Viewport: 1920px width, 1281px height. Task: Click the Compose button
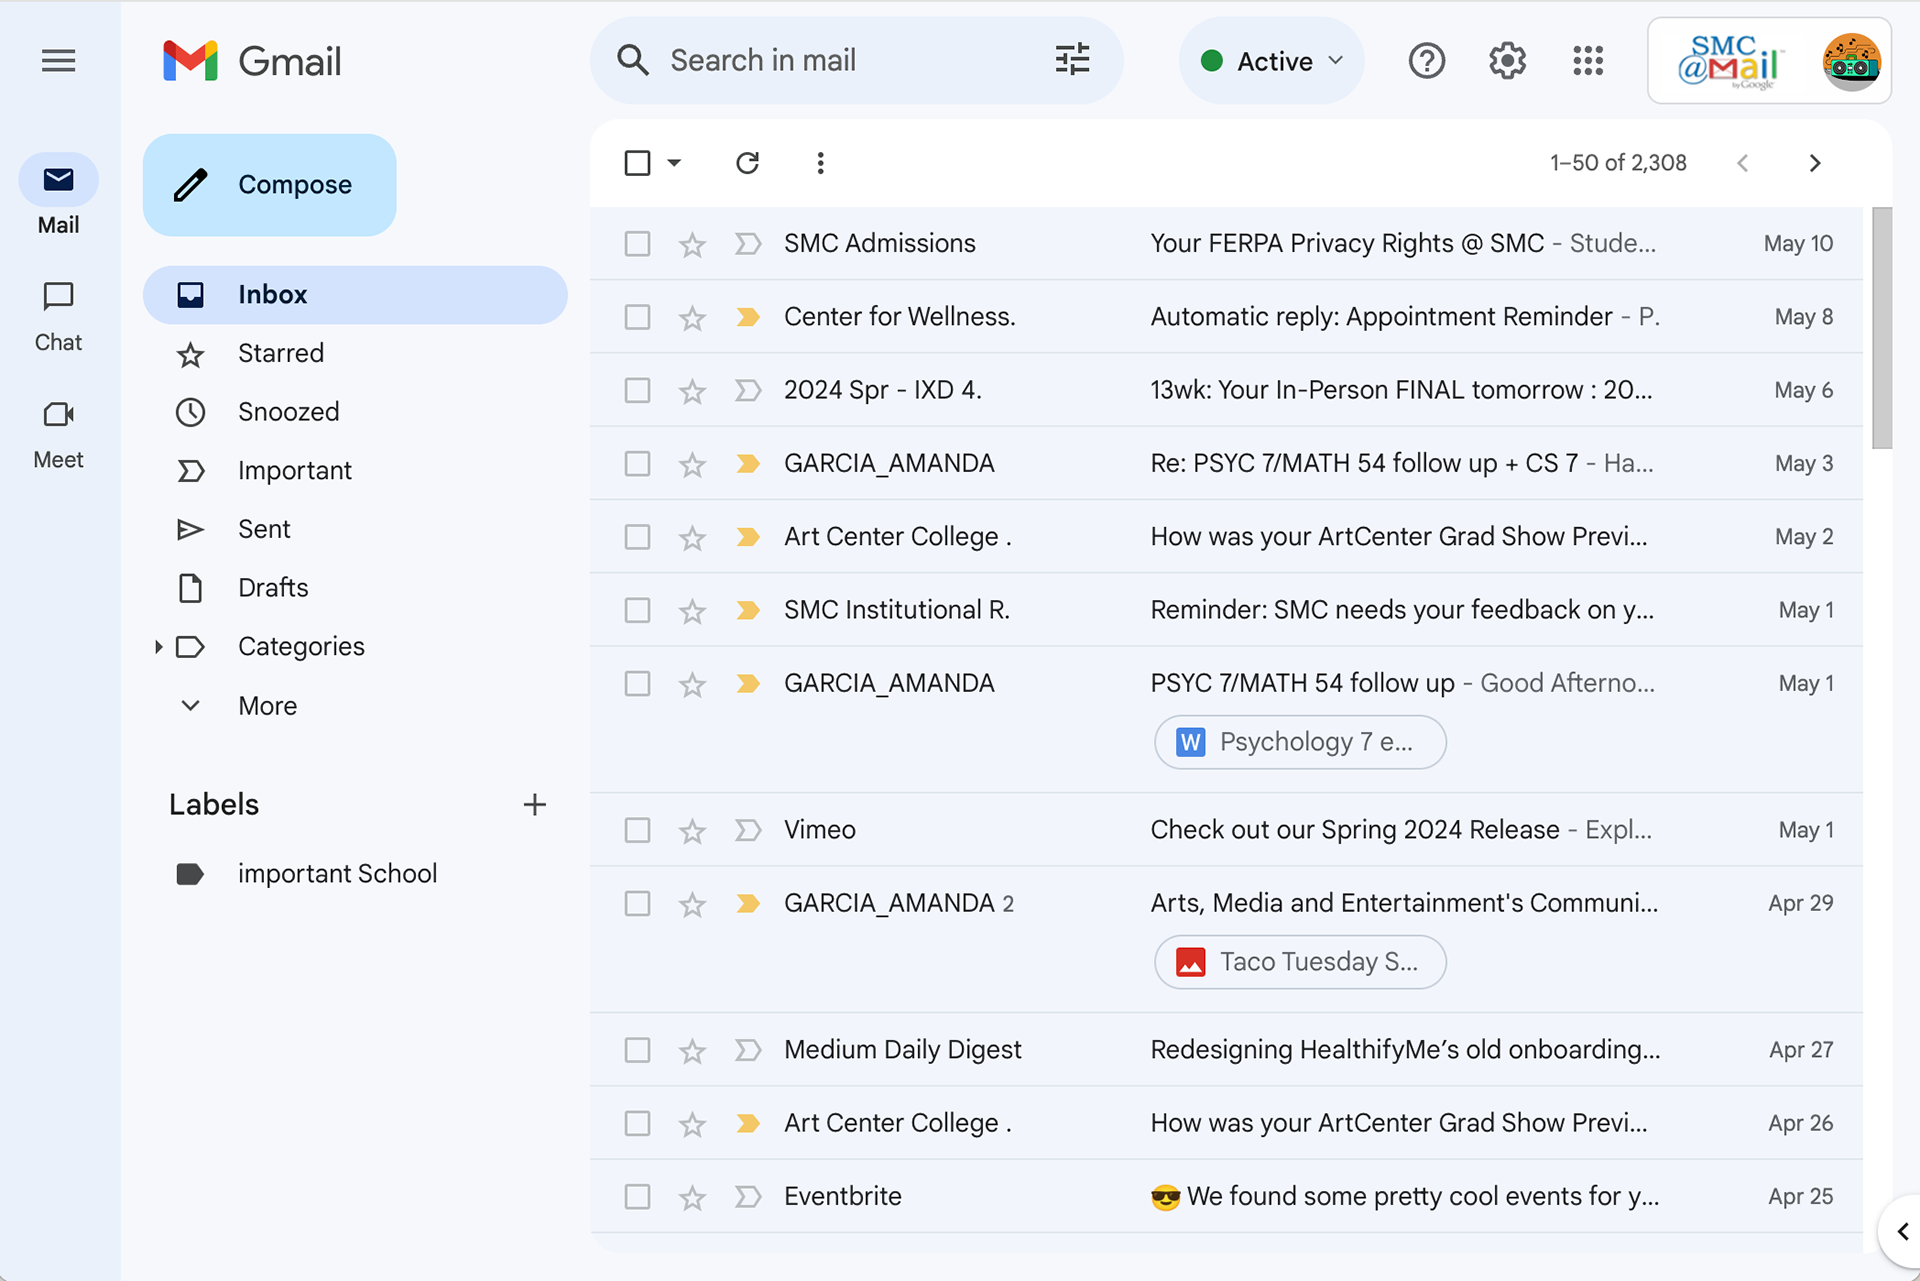click(269, 185)
